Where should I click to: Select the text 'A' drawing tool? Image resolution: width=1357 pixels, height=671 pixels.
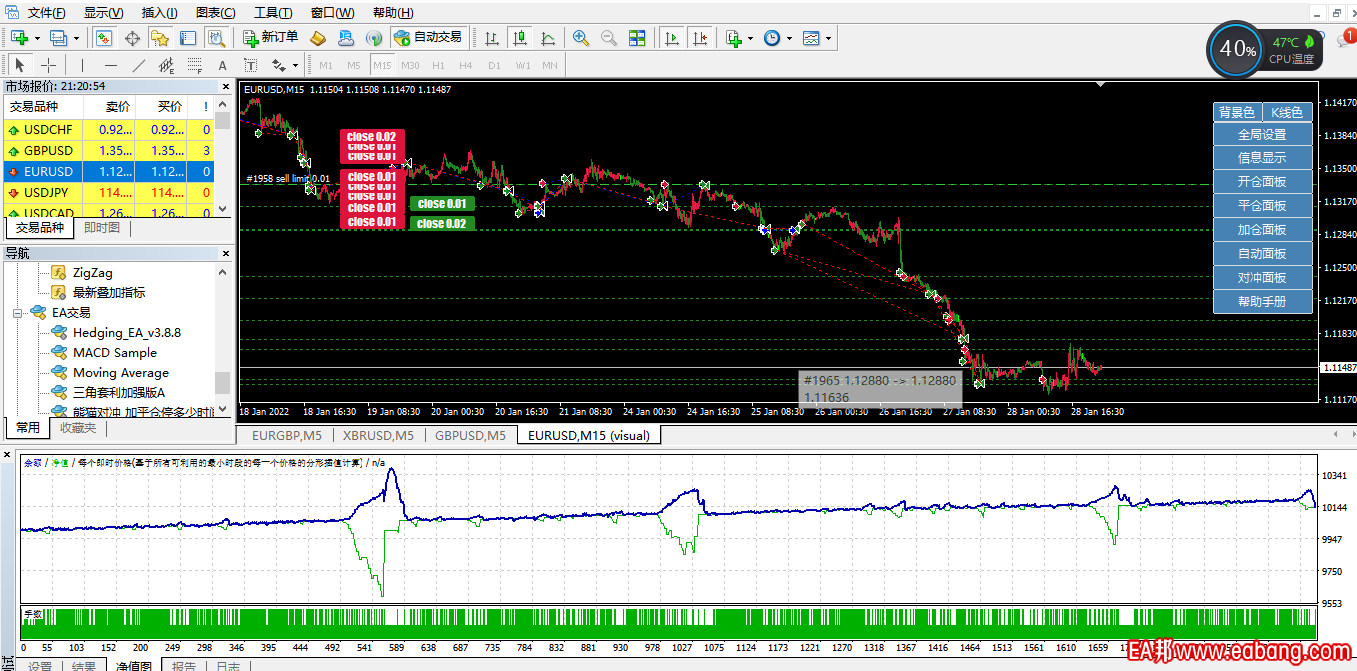[223, 65]
